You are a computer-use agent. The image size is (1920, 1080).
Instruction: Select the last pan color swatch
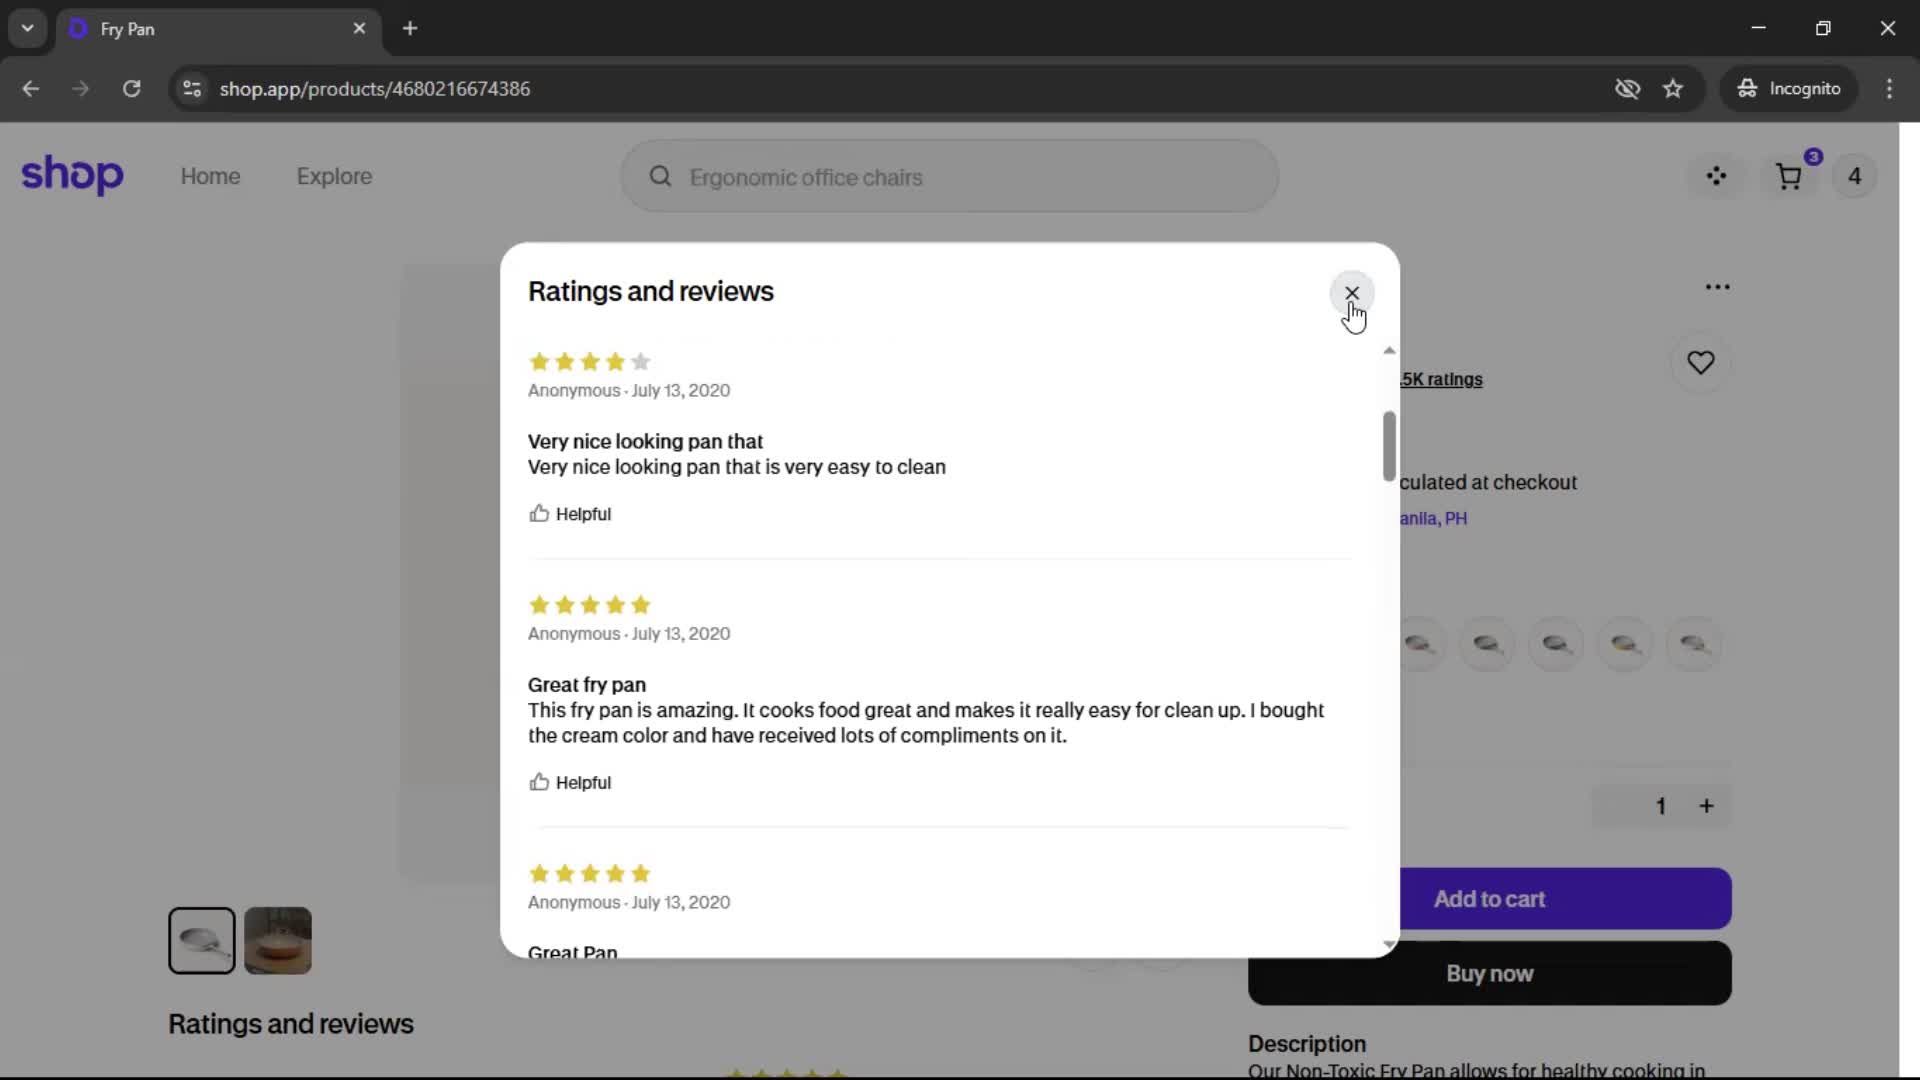tap(1694, 645)
